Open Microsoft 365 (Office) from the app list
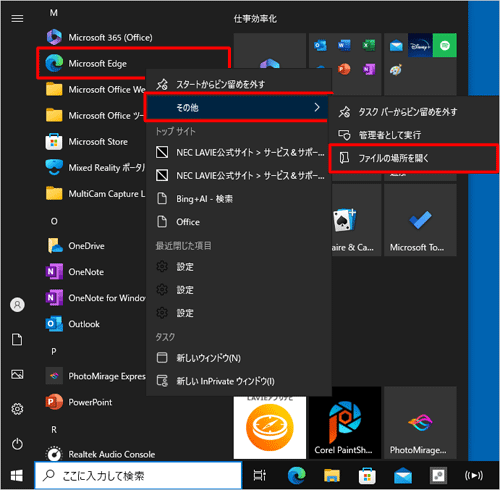This screenshot has width=500, height=490. [99, 37]
